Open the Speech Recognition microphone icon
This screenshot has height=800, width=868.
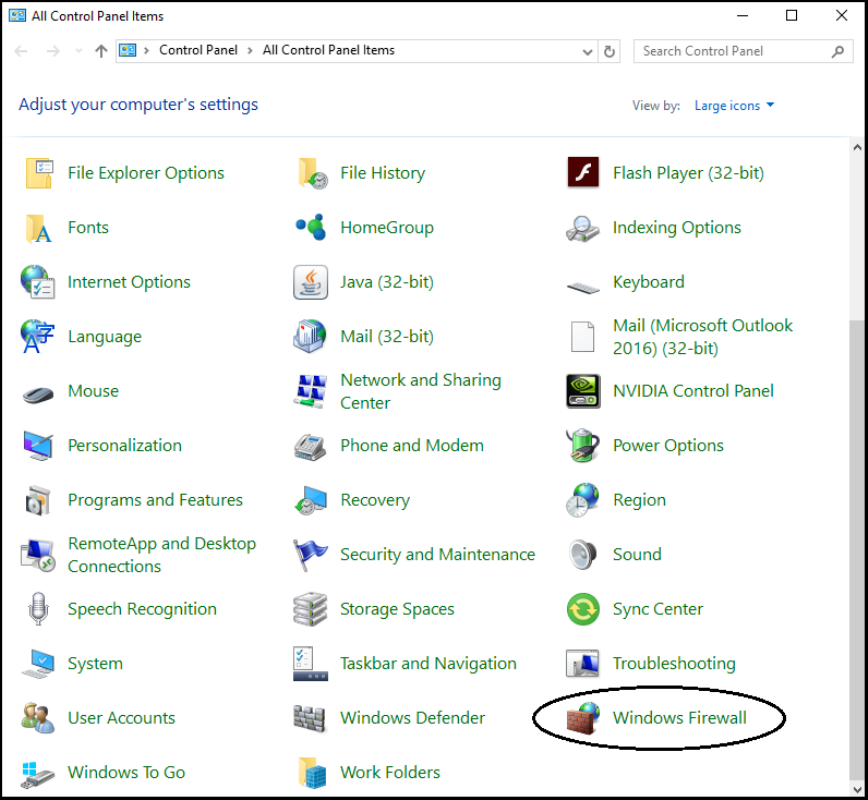point(38,608)
